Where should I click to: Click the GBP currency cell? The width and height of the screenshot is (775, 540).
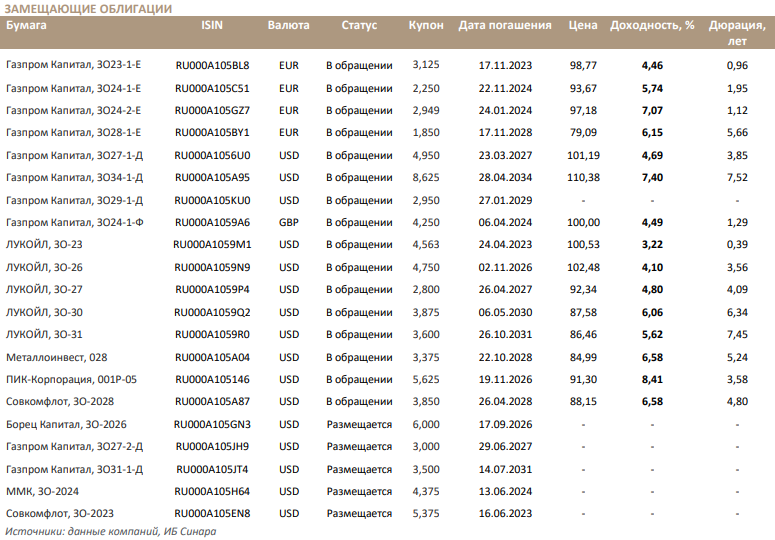click(289, 223)
